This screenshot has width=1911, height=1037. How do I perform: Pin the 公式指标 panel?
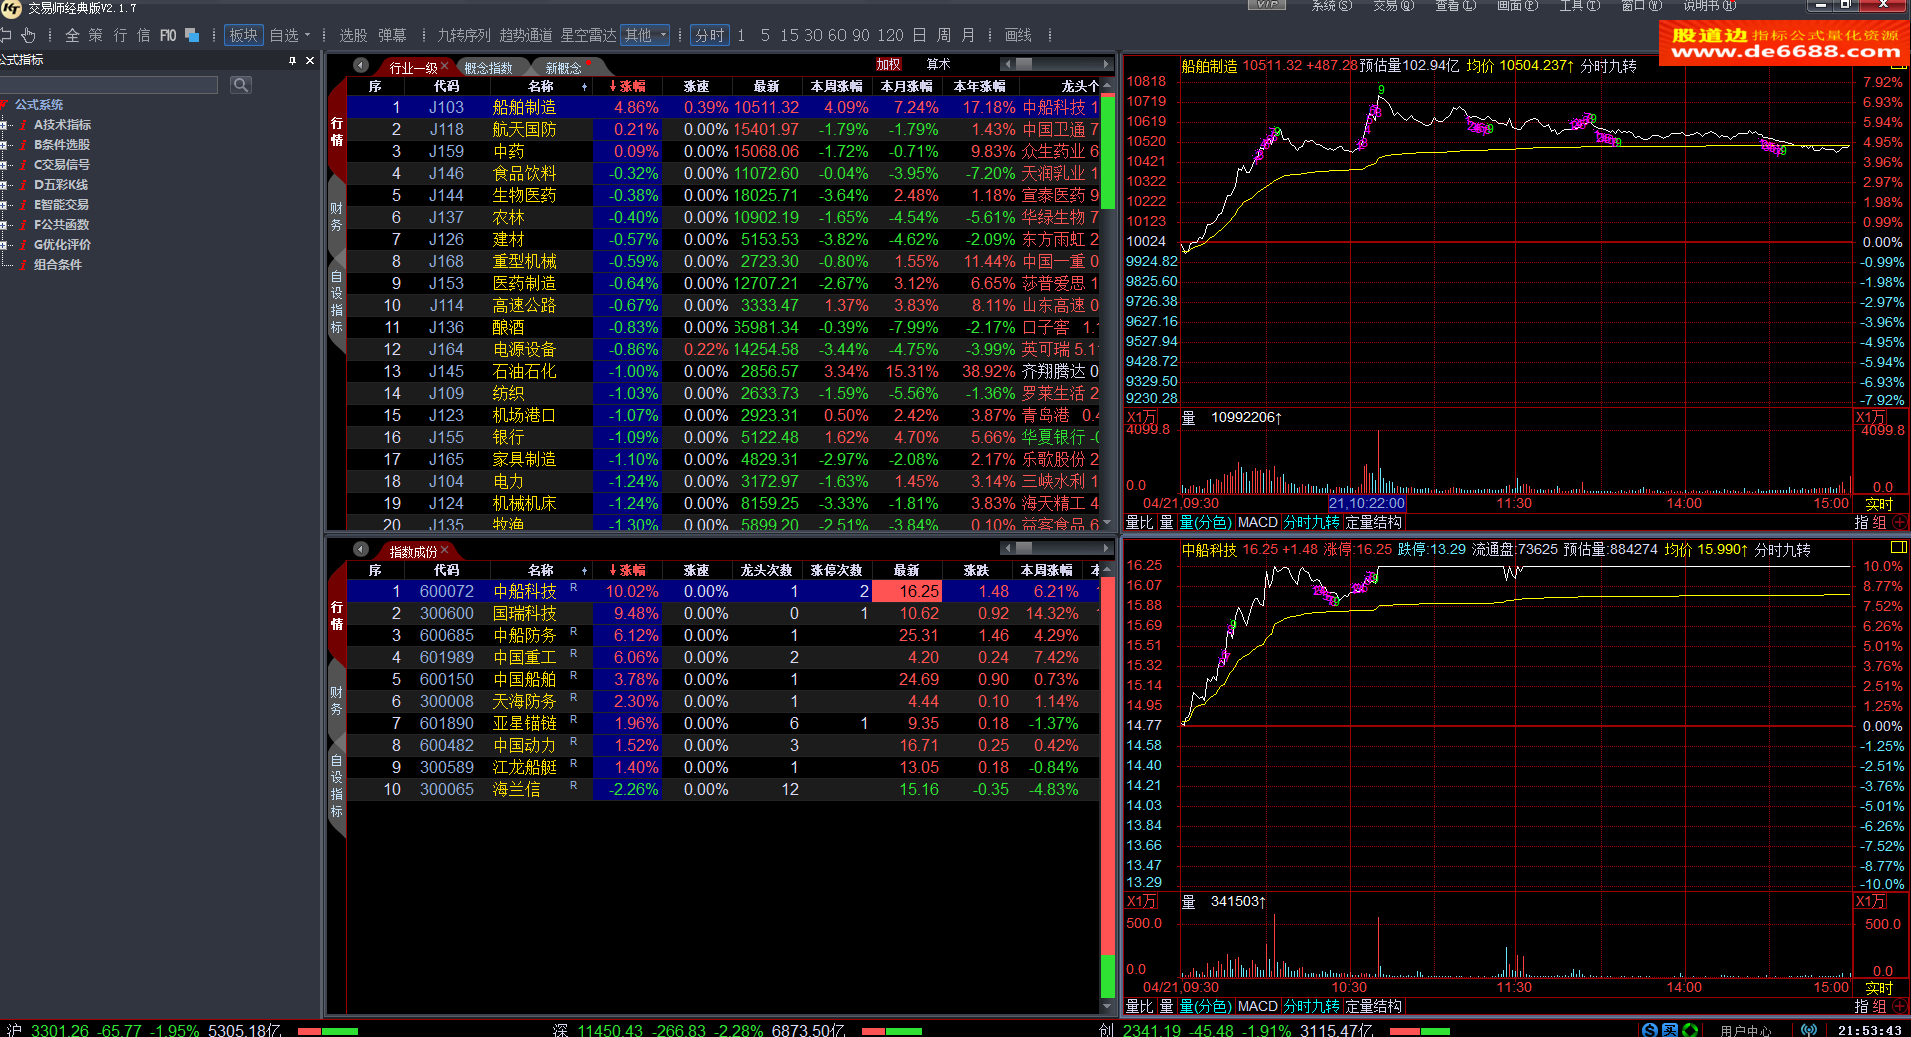(x=292, y=61)
